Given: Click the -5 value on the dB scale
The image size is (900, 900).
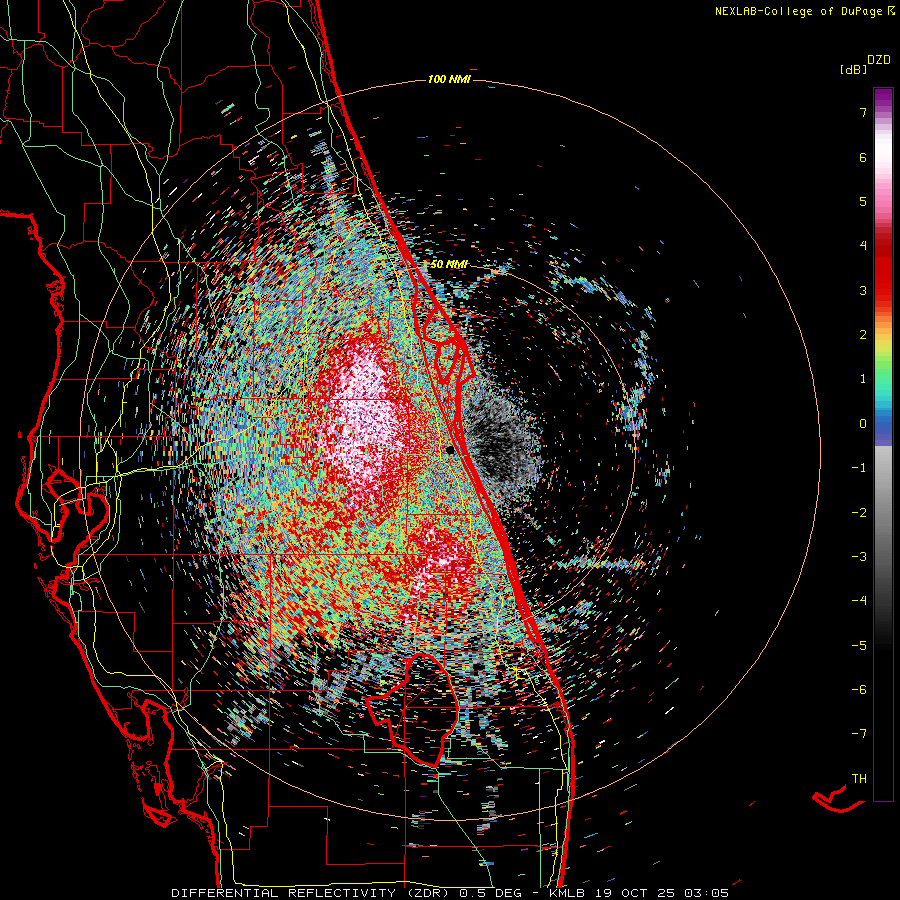Looking at the screenshot, I should point(859,646).
